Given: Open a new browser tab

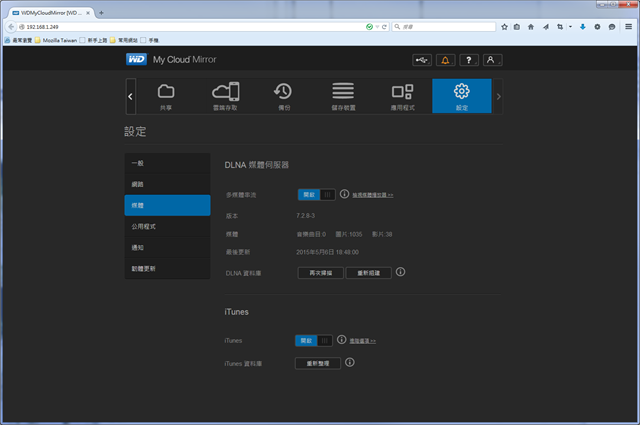Looking at the screenshot, I should coord(101,13).
